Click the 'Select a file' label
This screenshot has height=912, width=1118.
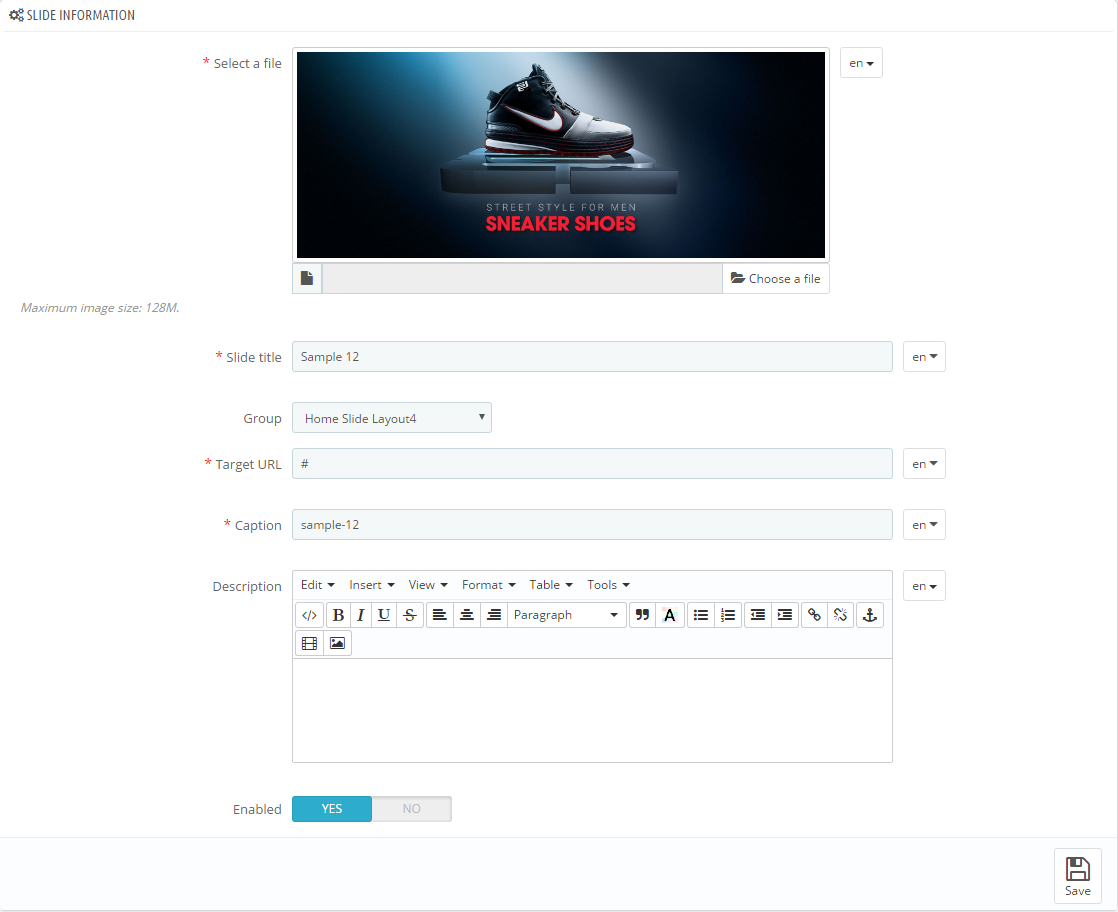(247, 63)
